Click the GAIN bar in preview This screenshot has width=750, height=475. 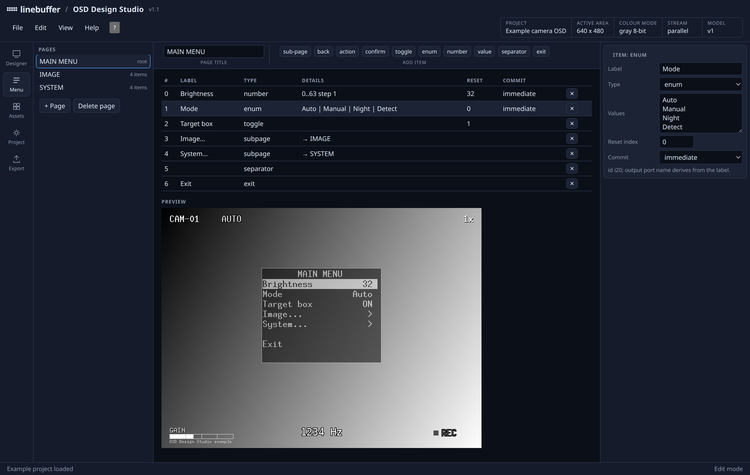pyautogui.click(x=201, y=436)
